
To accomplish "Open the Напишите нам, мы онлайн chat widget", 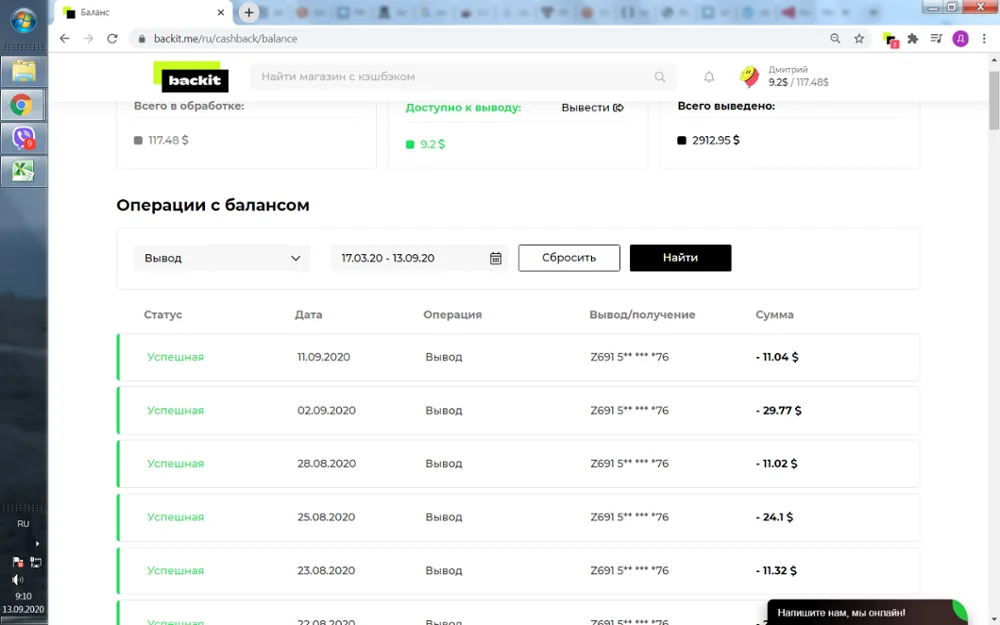I will tap(867, 612).
